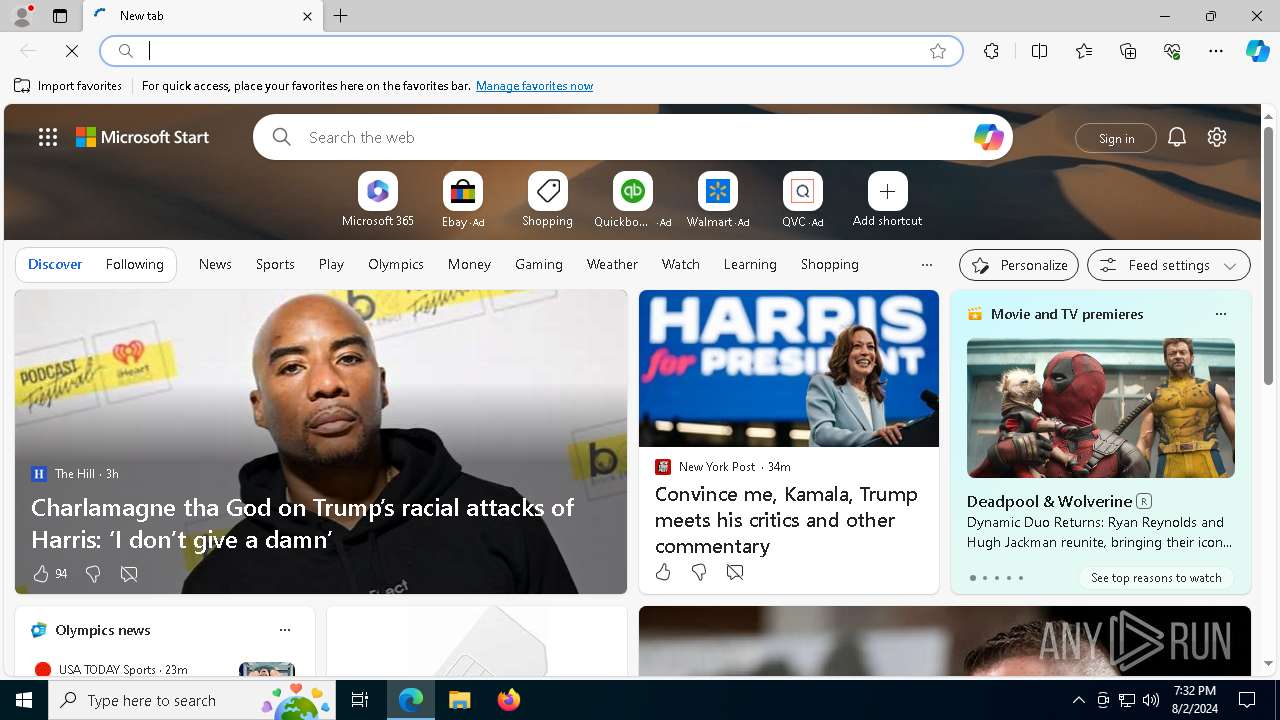This screenshot has height=720, width=1280.
Task: Open the Weather feed tab
Action: click(612, 264)
